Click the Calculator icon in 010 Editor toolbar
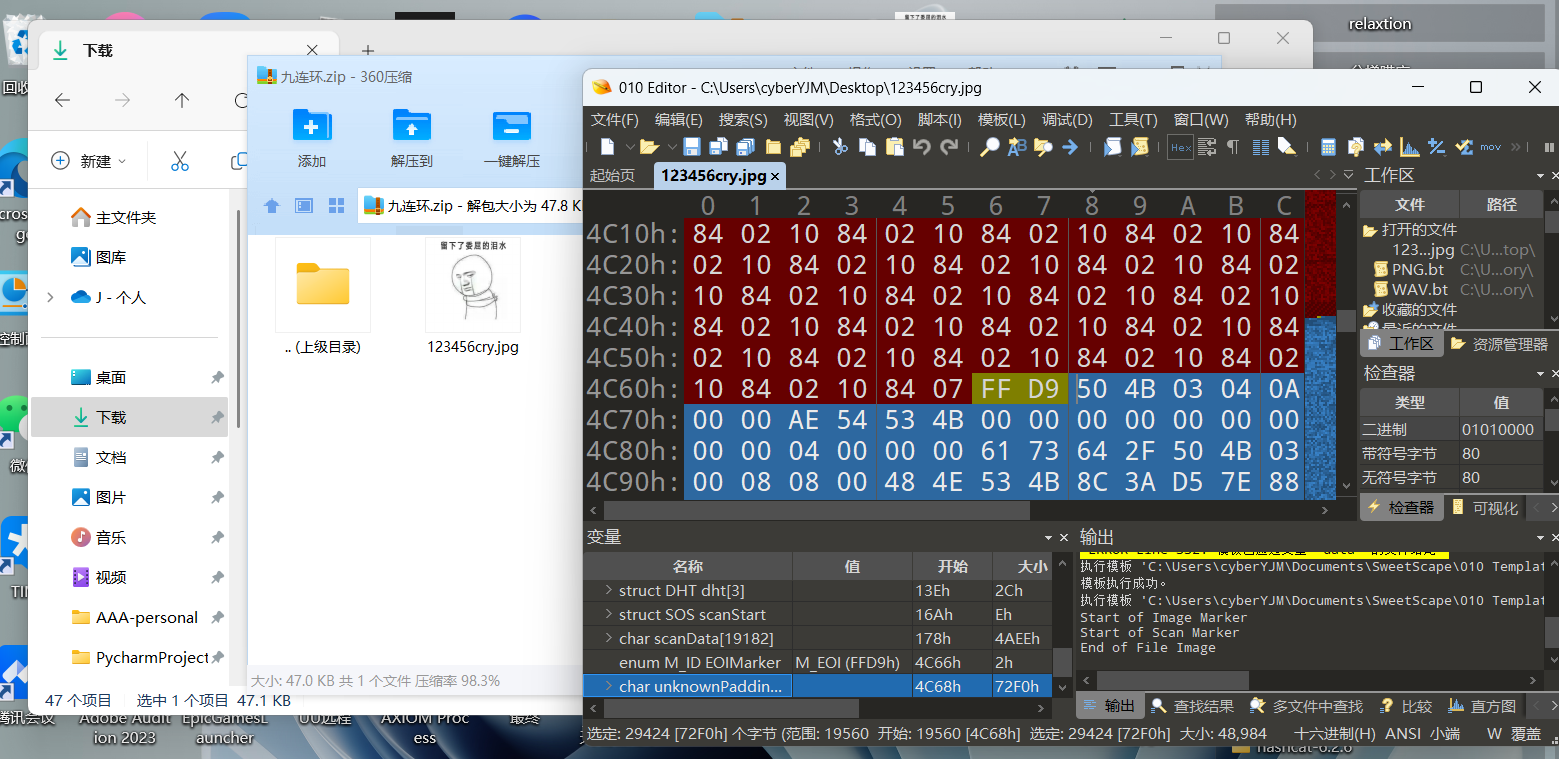 click(x=1329, y=147)
